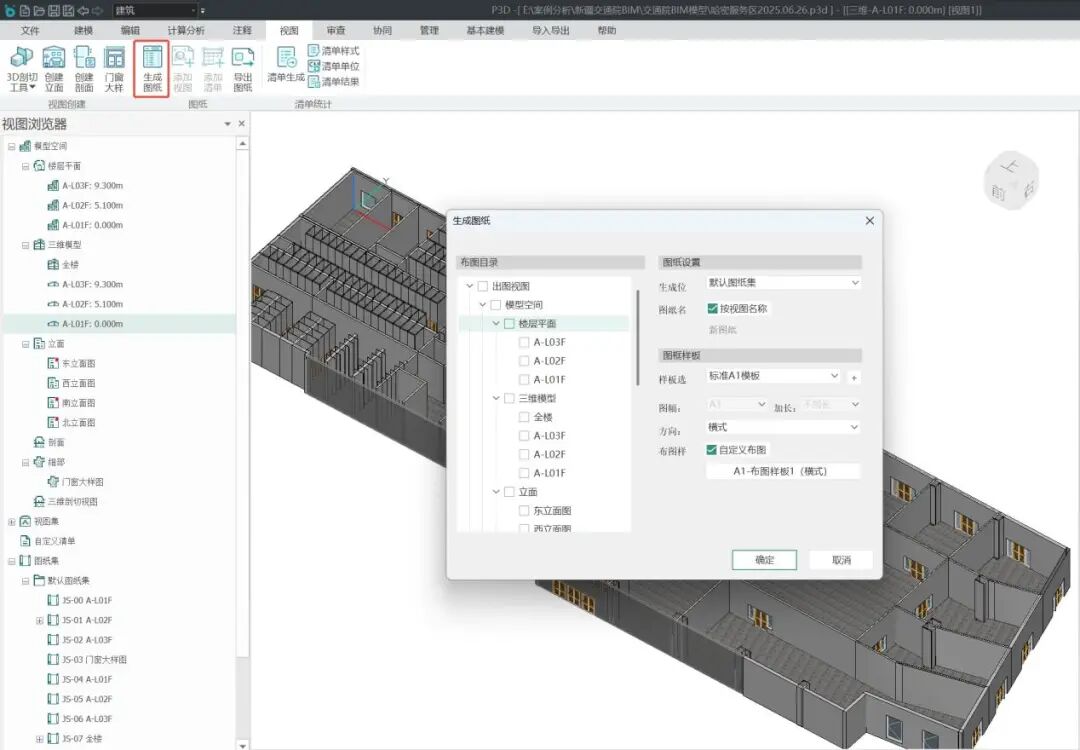
Task: Select 全楼 under 三维模型 in browser
Action: click(x=63, y=264)
